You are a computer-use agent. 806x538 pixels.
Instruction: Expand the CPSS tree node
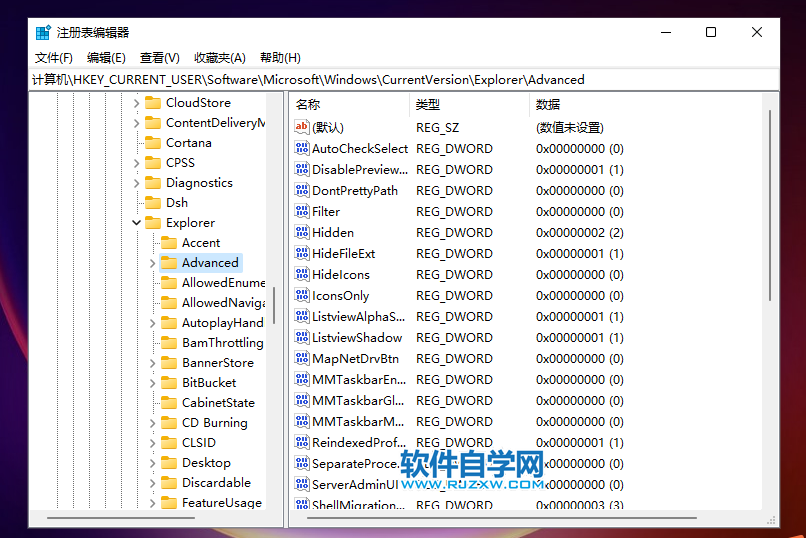[x=136, y=163]
